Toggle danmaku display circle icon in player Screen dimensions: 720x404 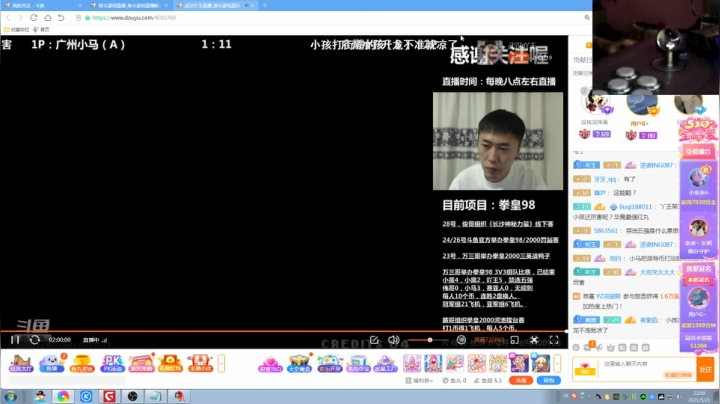[461, 340]
